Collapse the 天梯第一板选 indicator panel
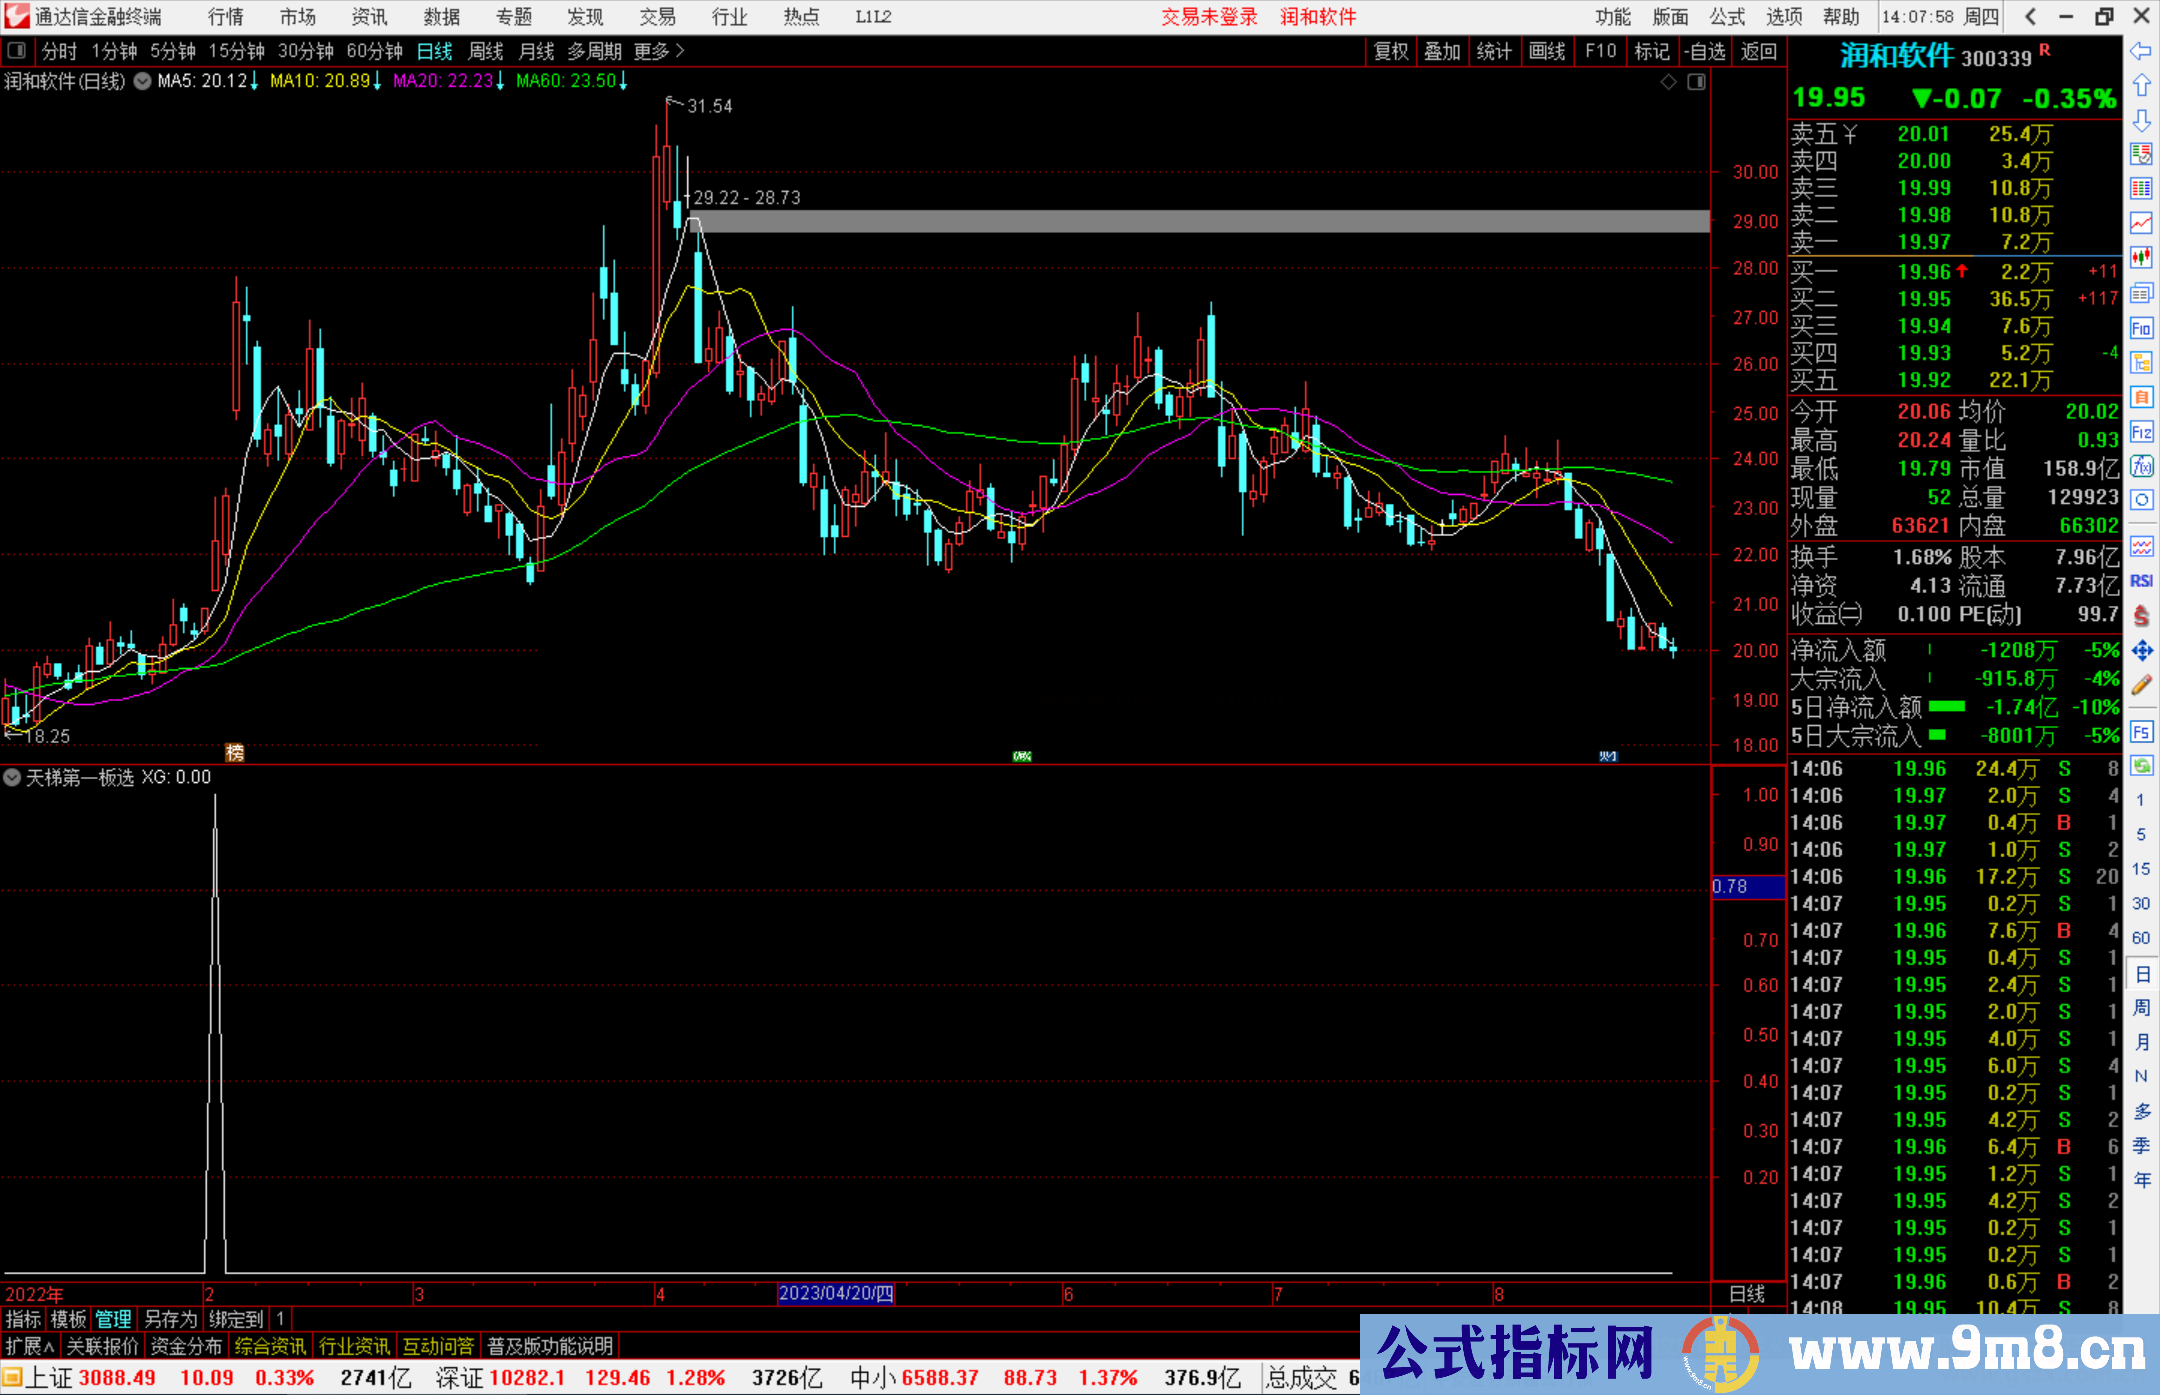 pyautogui.click(x=12, y=777)
